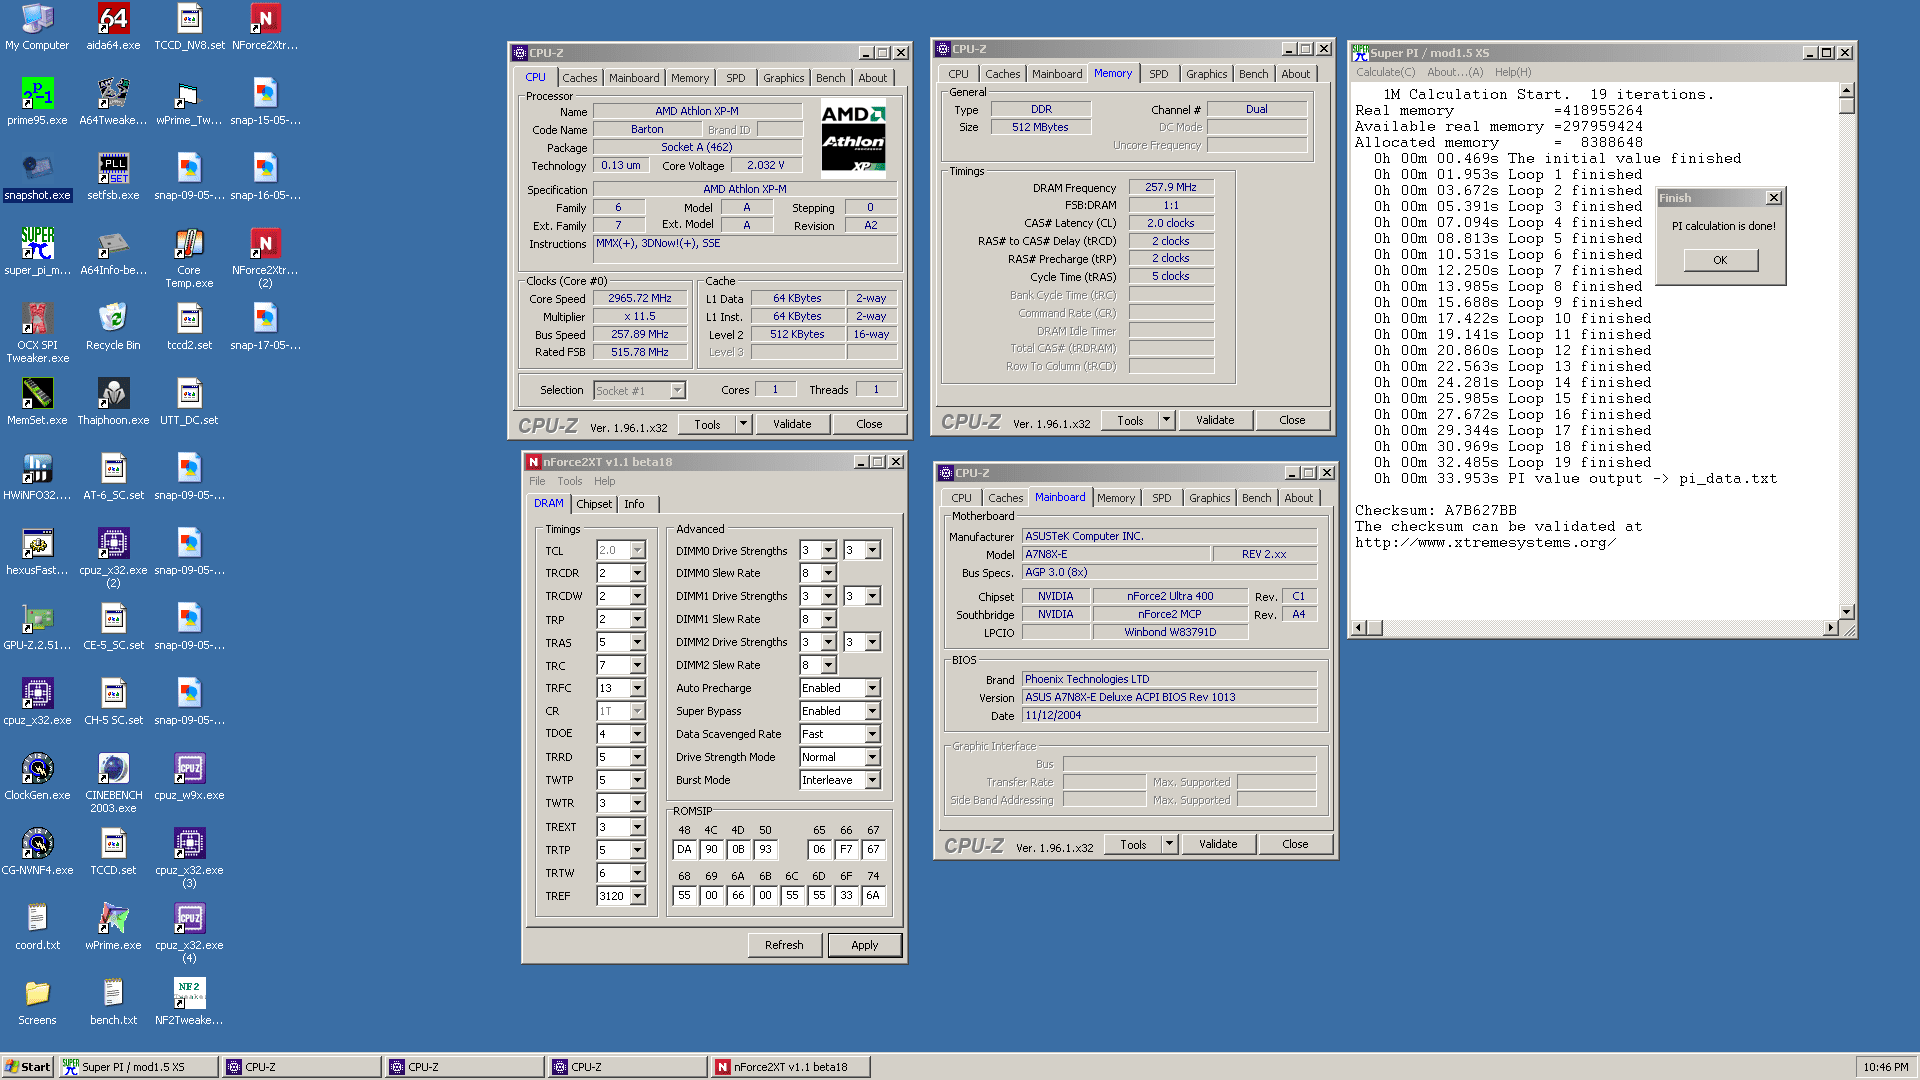
Task: Open the Info tab in nForce2XT
Action: click(x=634, y=504)
